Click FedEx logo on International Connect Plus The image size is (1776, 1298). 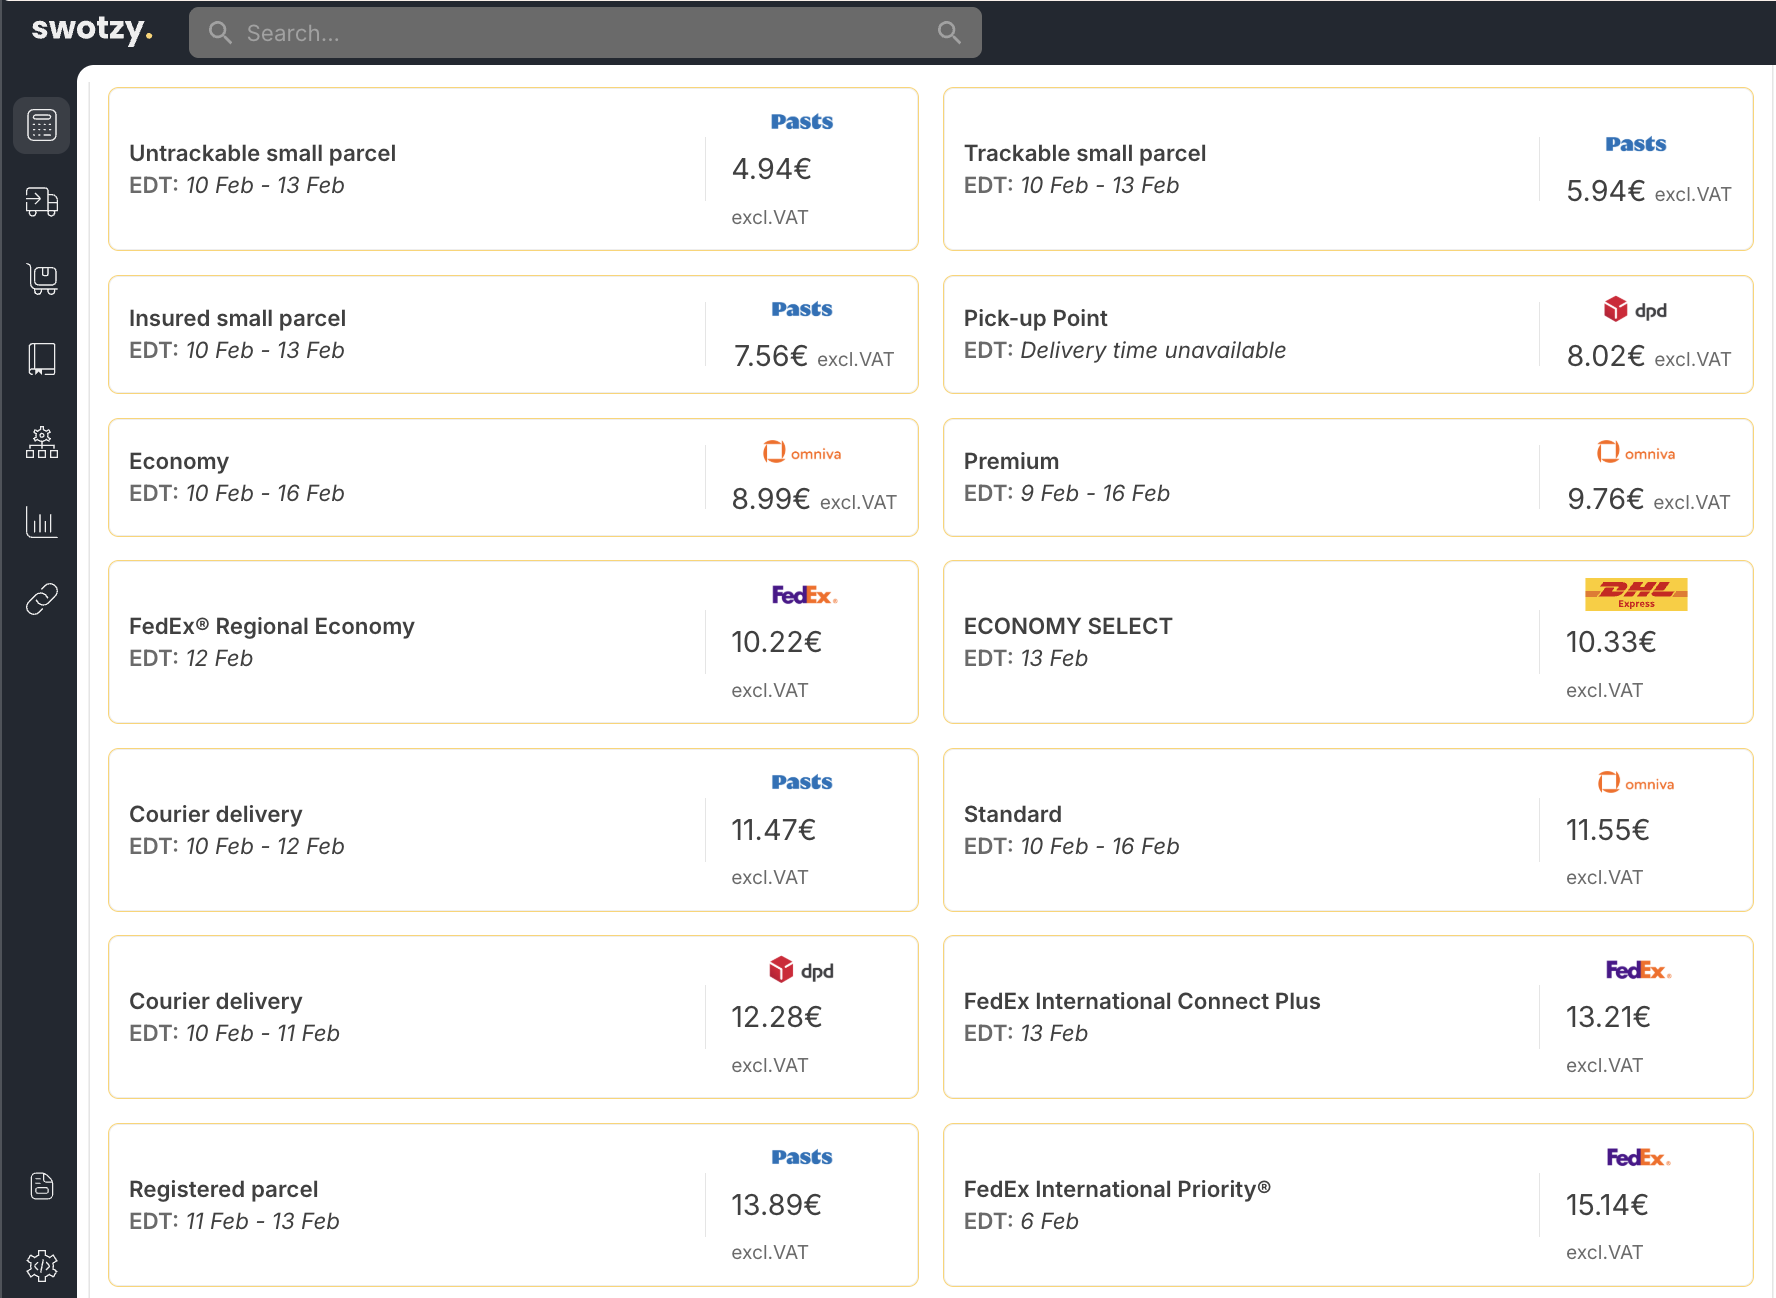[1638, 970]
